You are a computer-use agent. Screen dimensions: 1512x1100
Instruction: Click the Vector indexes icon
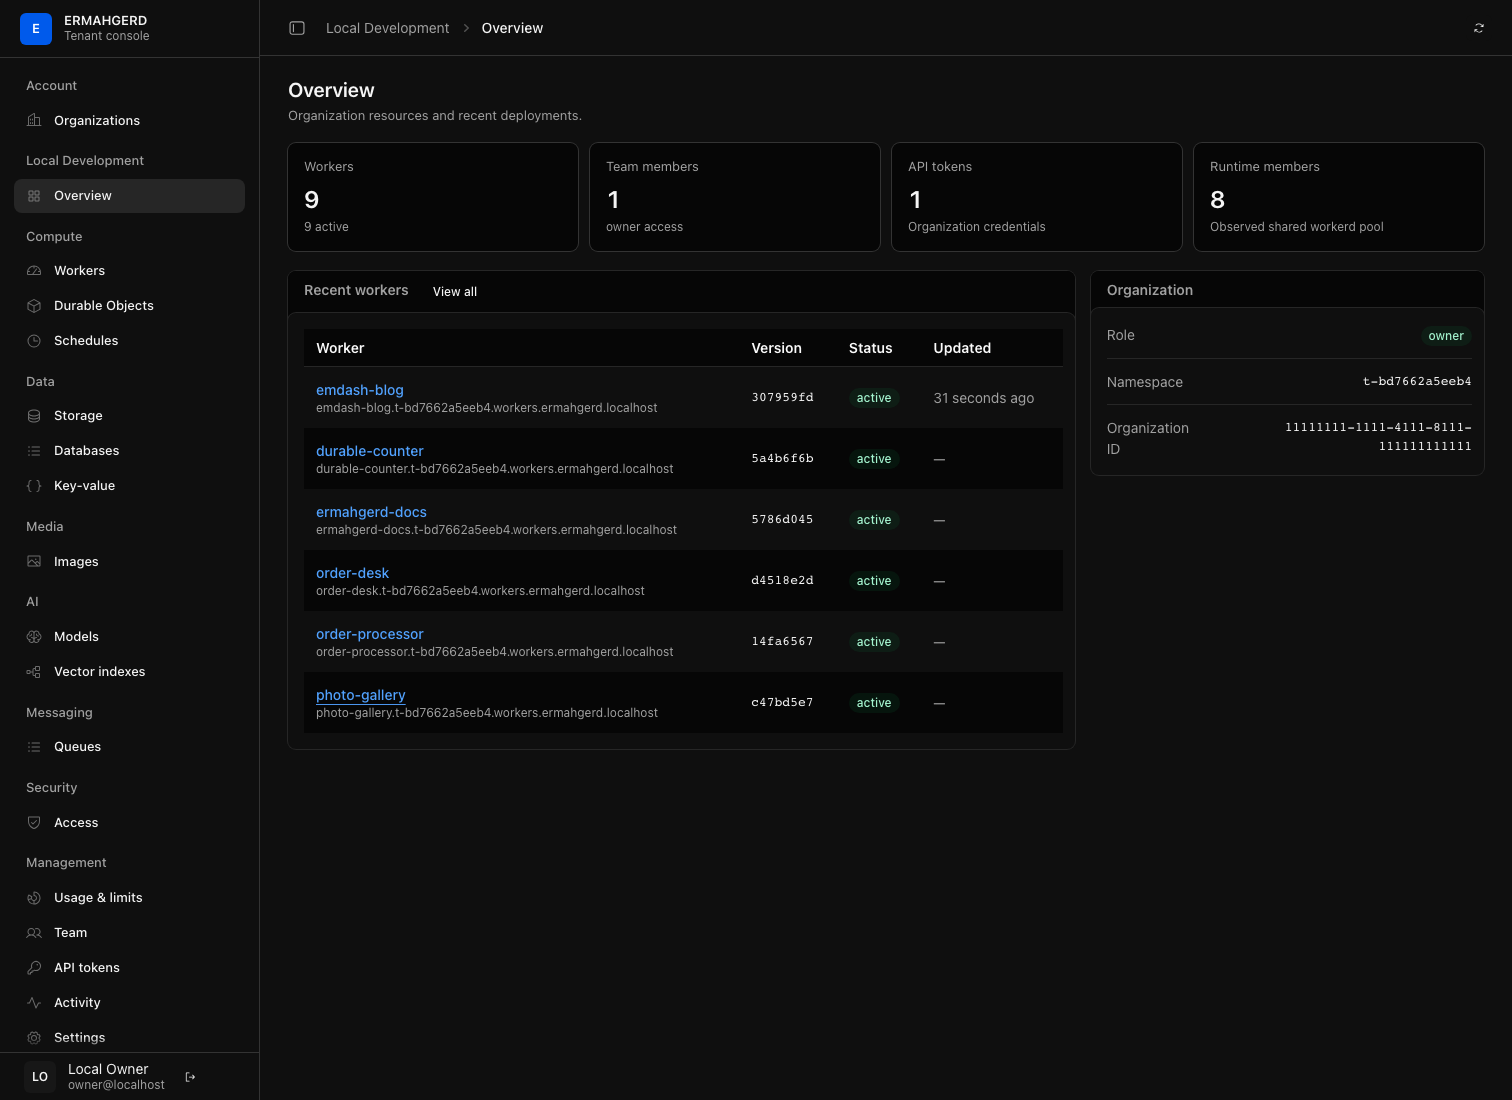tap(34, 672)
